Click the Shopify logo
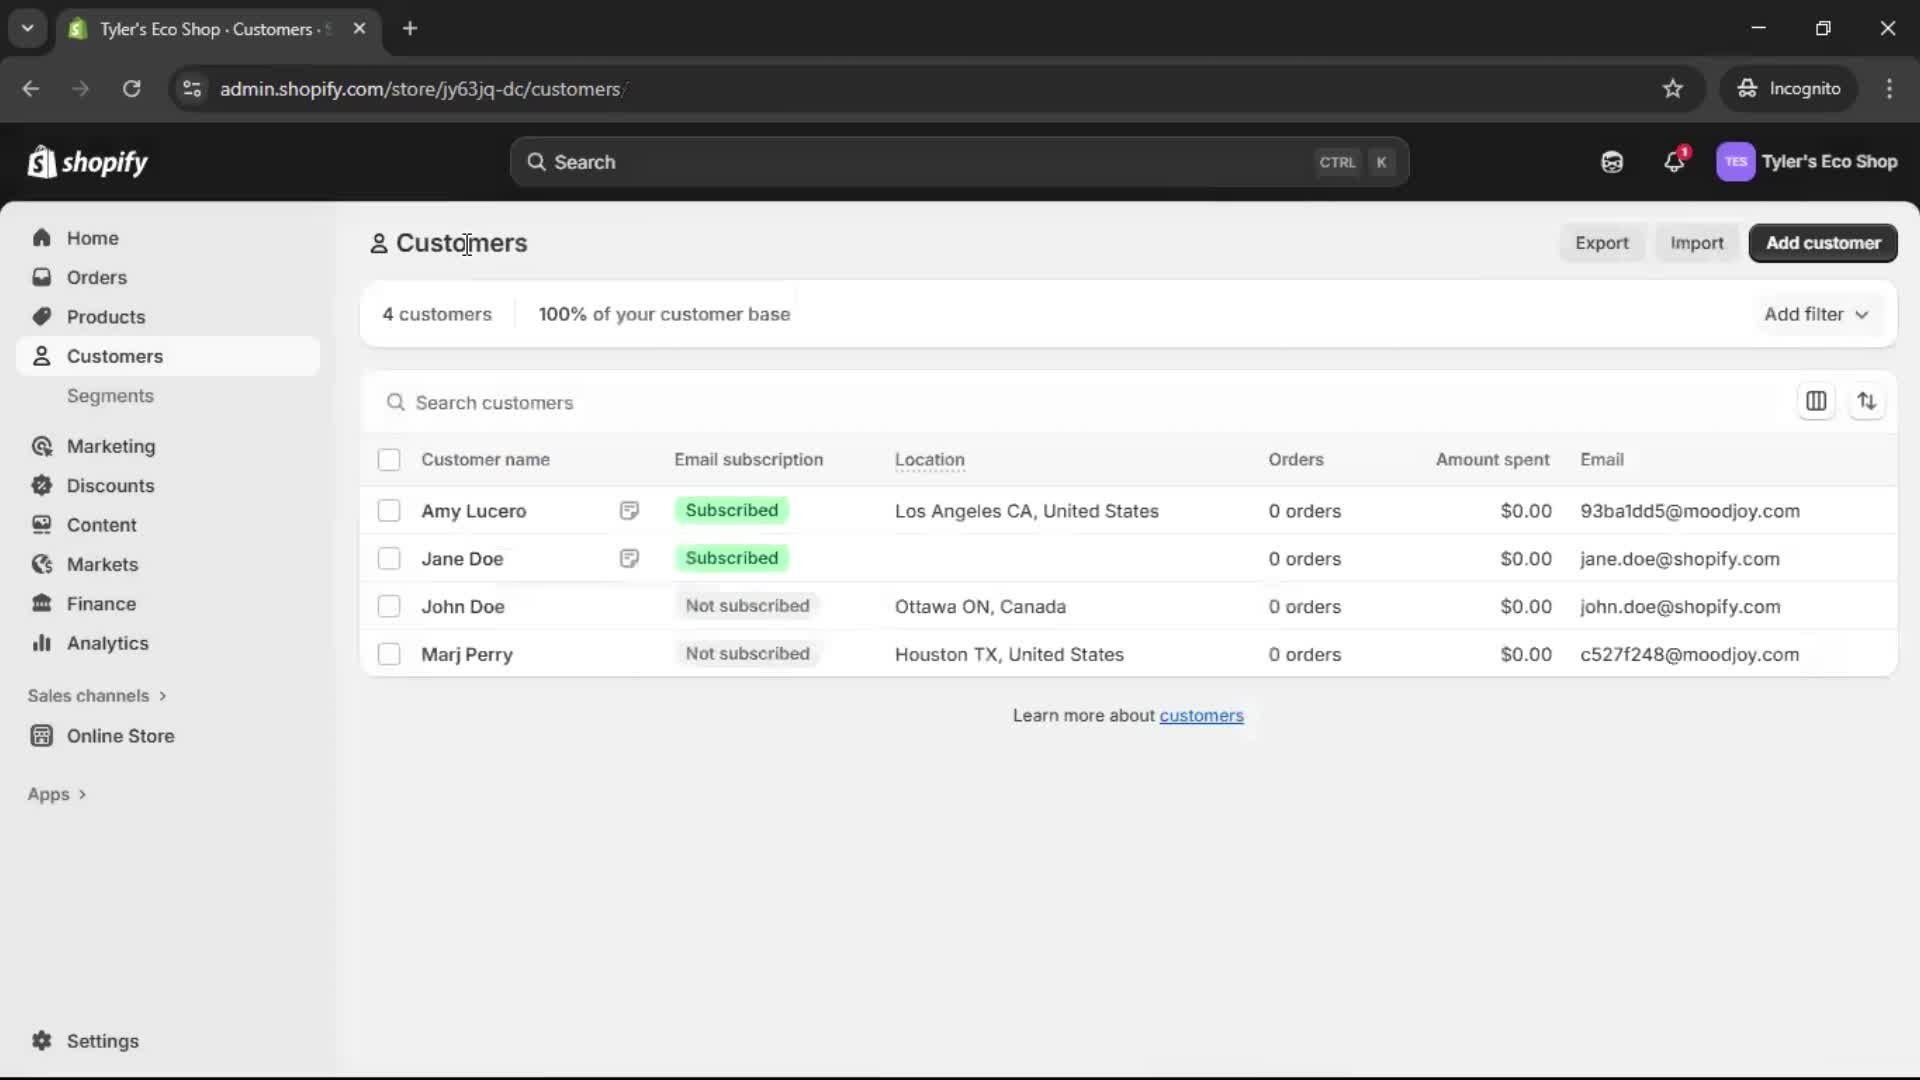1920x1080 pixels. pos(87,162)
